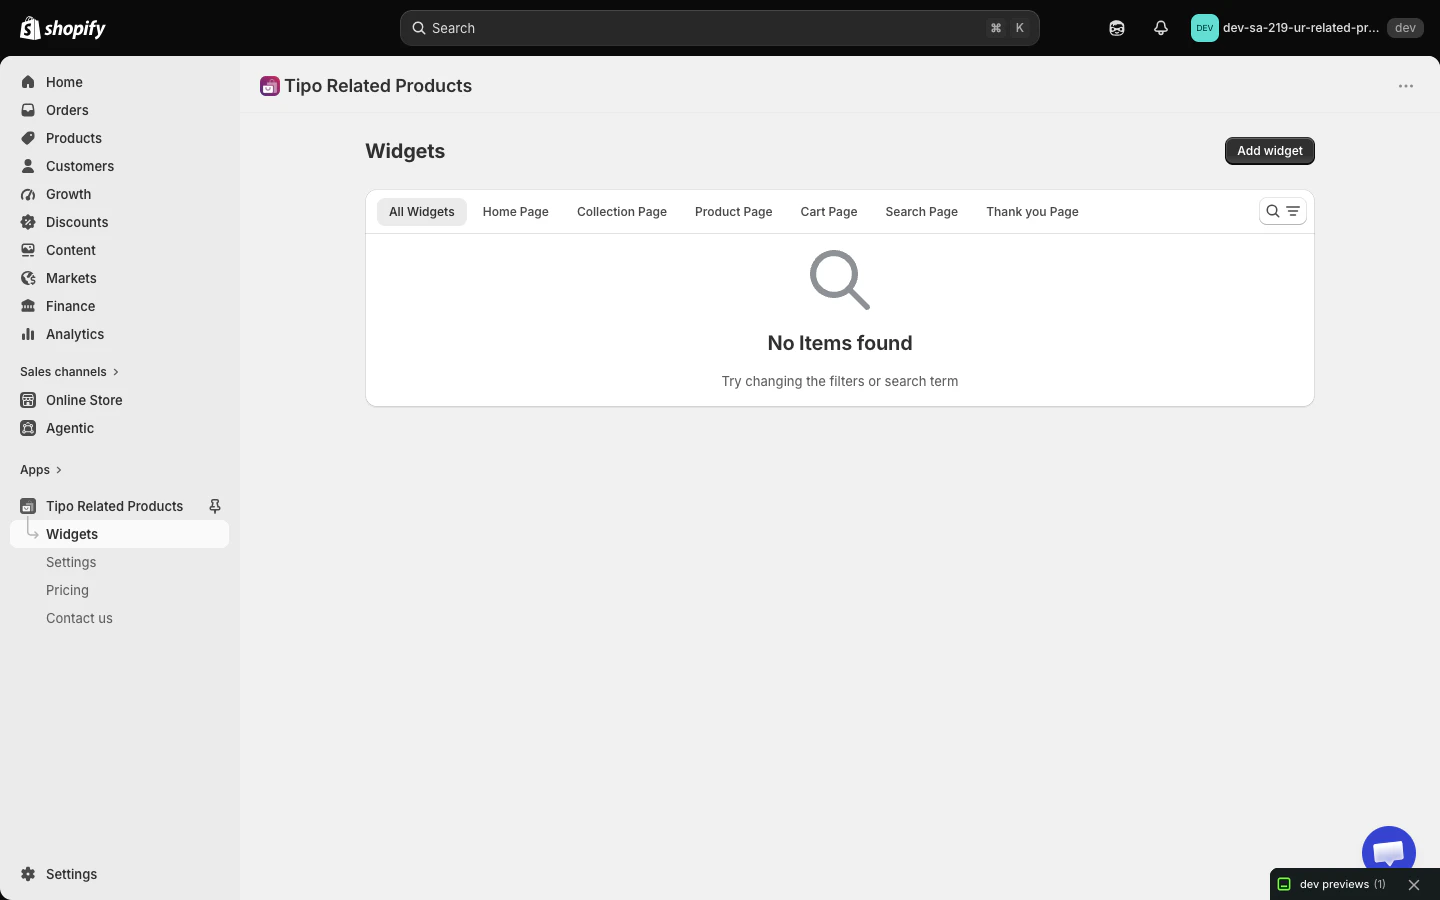Switch to the Collection Page tab
Viewport: 1440px width, 900px height.
tap(622, 212)
